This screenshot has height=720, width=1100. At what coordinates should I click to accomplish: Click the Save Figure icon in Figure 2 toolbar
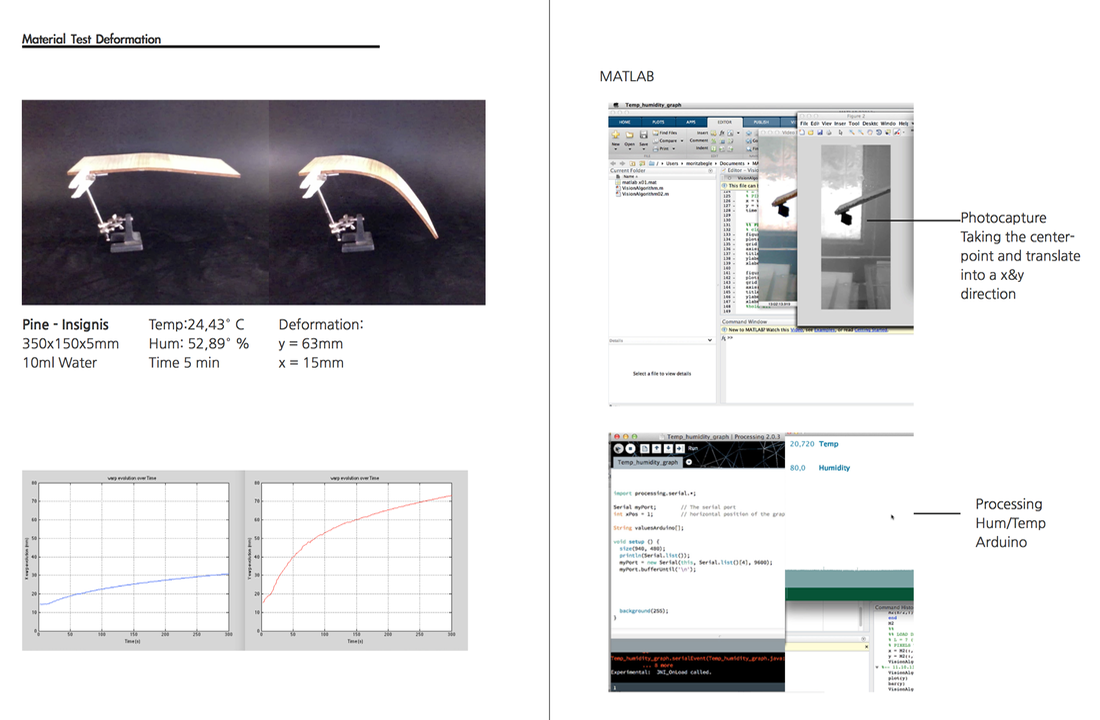[819, 132]
